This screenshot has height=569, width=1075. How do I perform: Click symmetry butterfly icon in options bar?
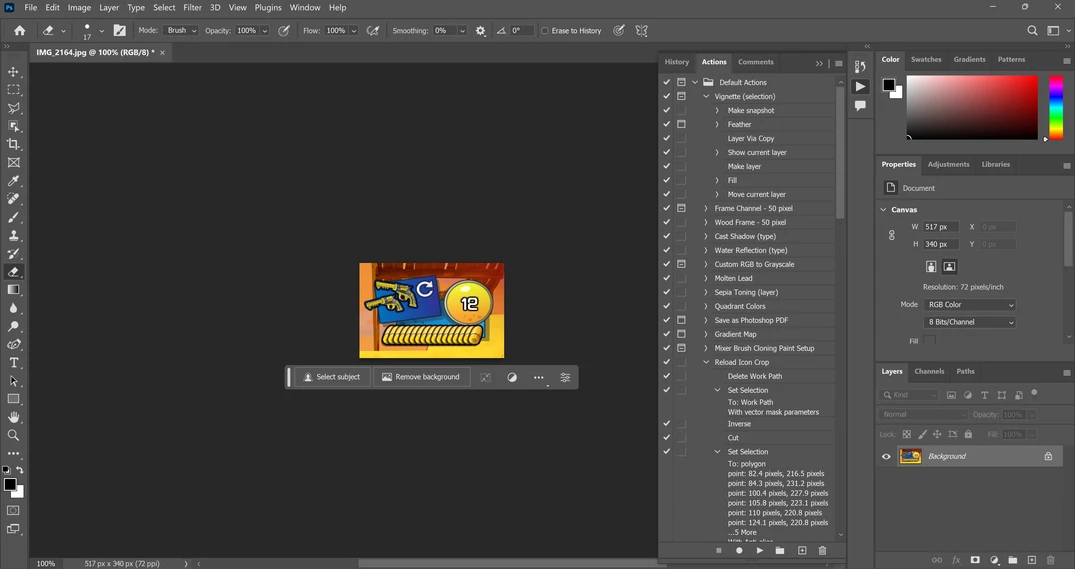pos(642,30)
